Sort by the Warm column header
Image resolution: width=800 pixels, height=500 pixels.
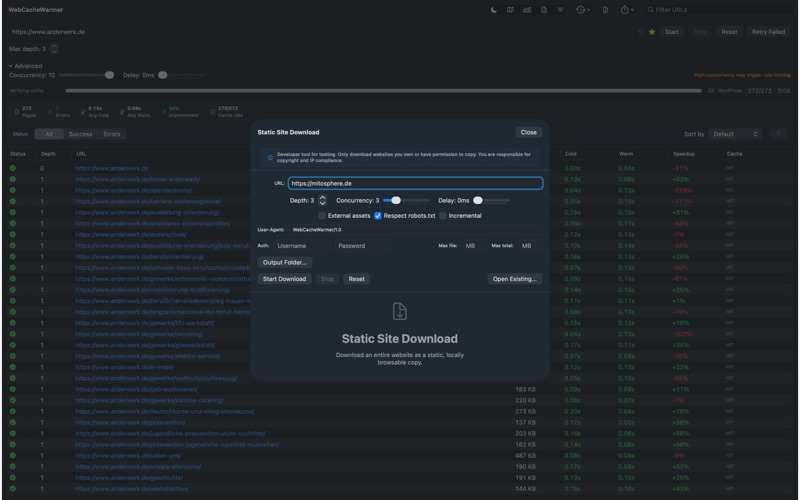626,154
